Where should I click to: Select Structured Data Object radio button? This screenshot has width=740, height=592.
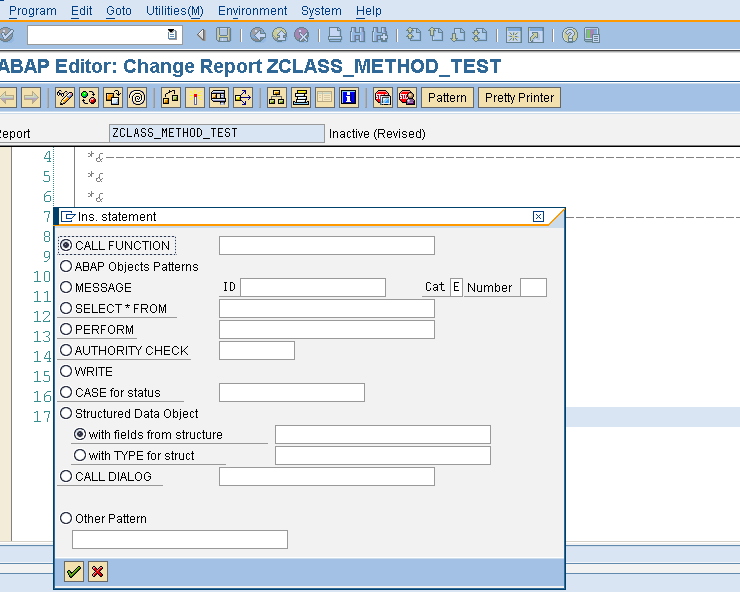(x=66, y=413)
